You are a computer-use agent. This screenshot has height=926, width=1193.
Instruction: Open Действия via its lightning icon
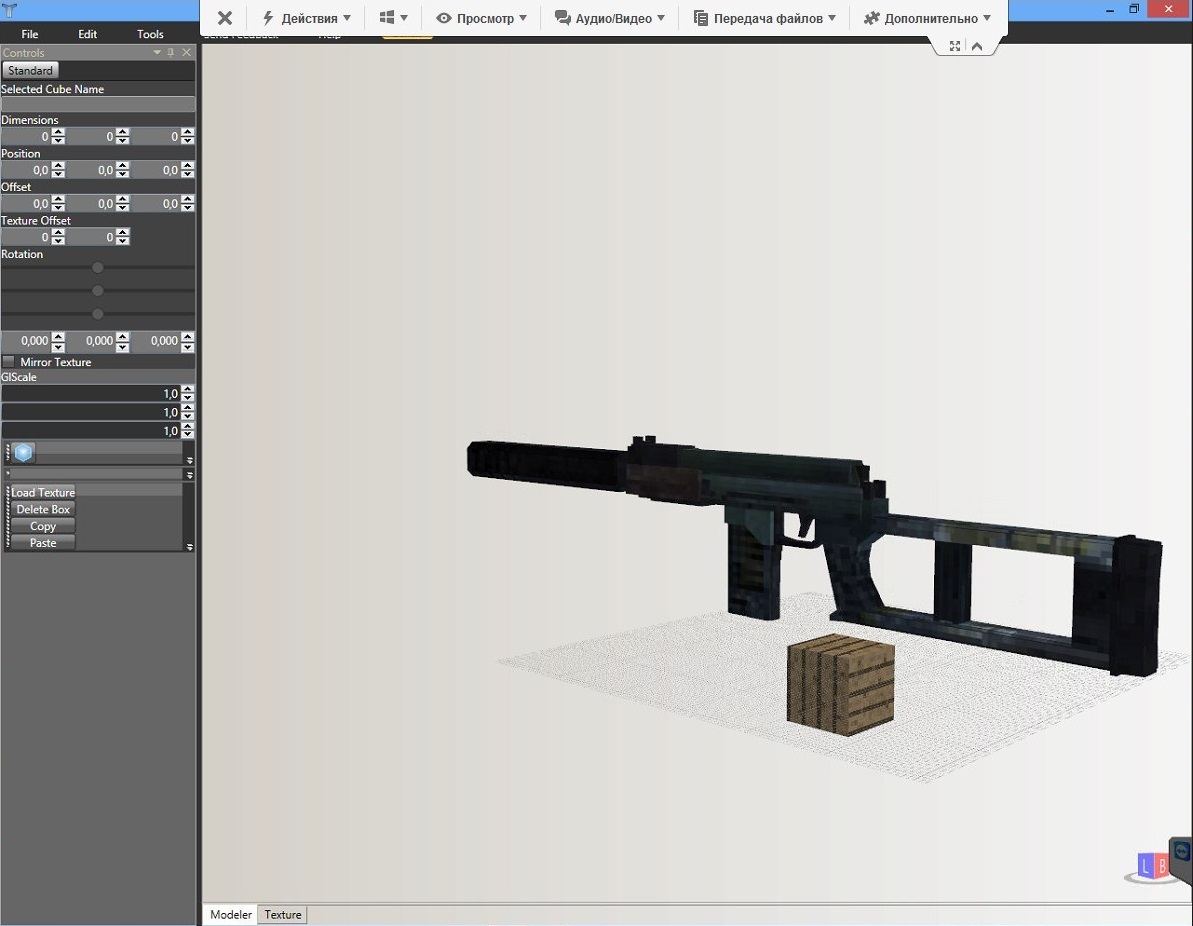pos(267,17)
